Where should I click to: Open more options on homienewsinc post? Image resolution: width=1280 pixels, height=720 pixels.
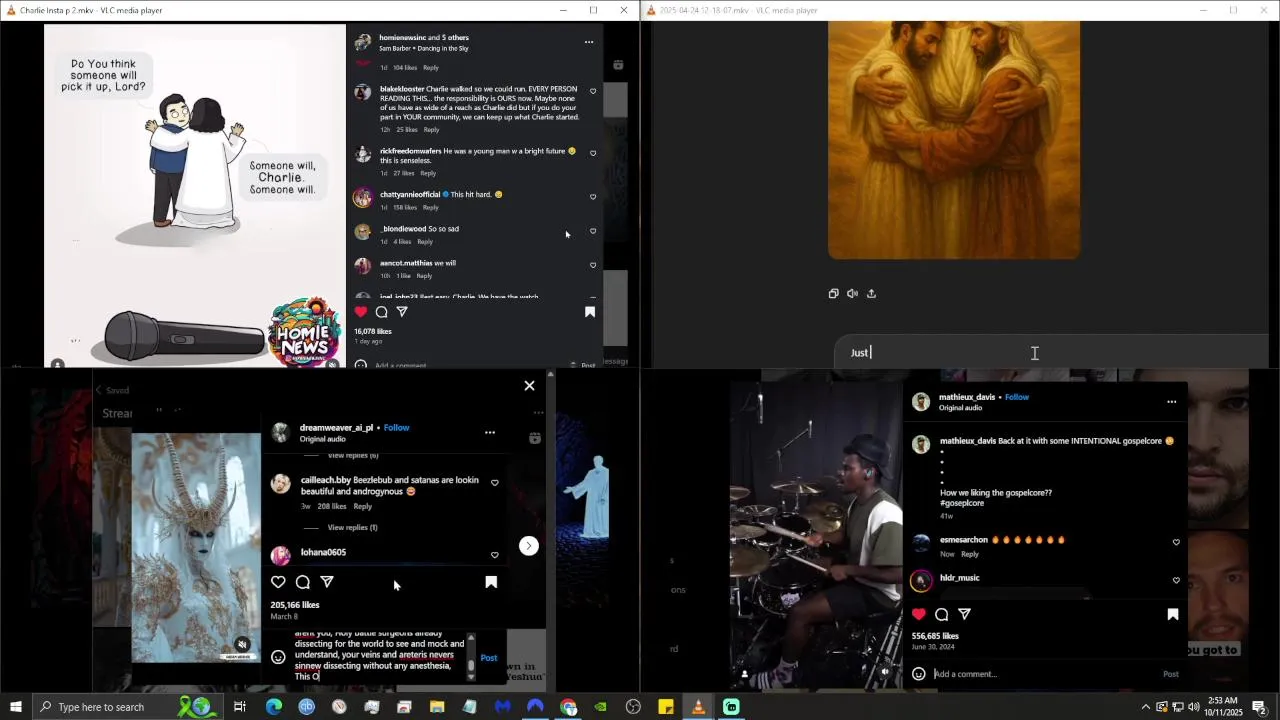[x=589, y=42]
